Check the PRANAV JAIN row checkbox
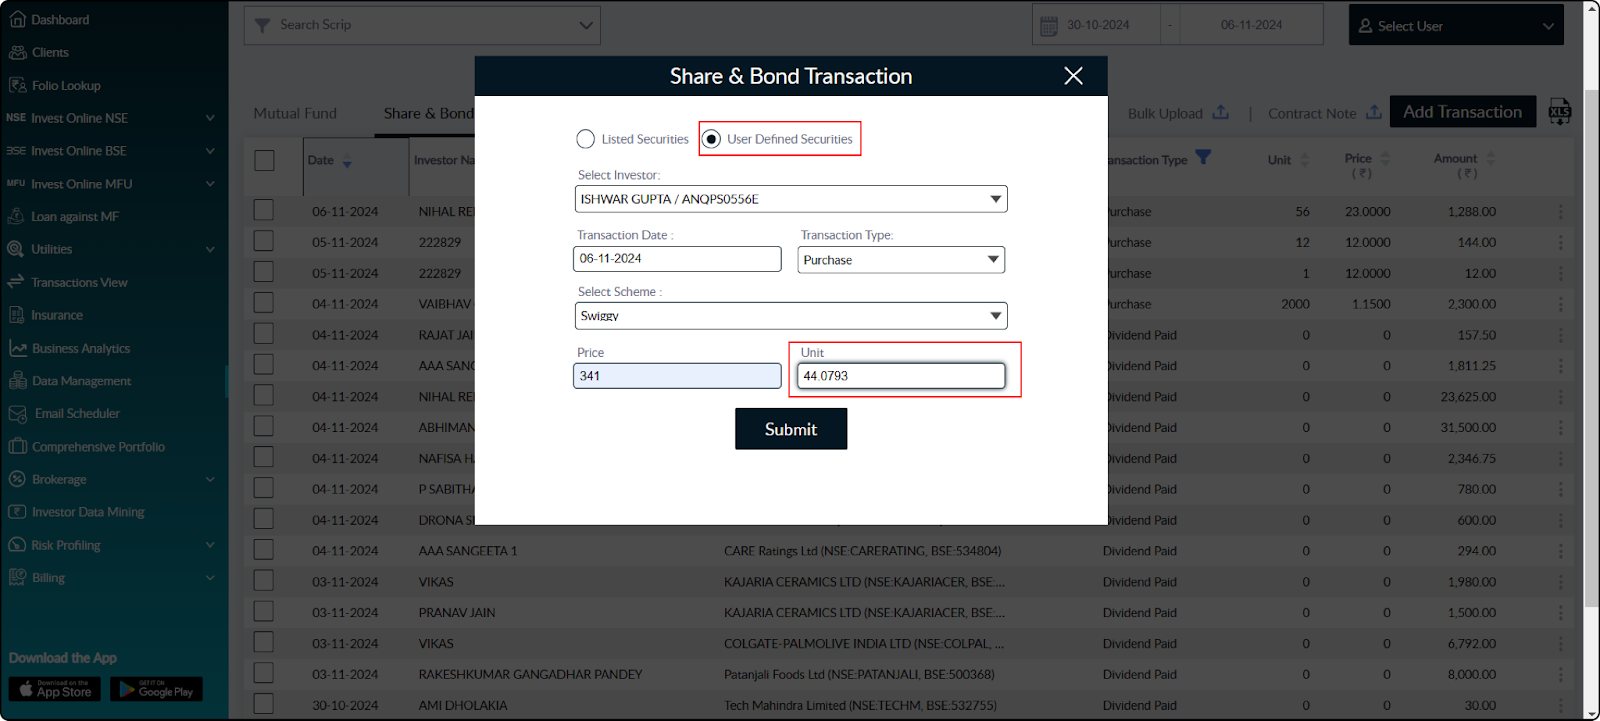 264,611
